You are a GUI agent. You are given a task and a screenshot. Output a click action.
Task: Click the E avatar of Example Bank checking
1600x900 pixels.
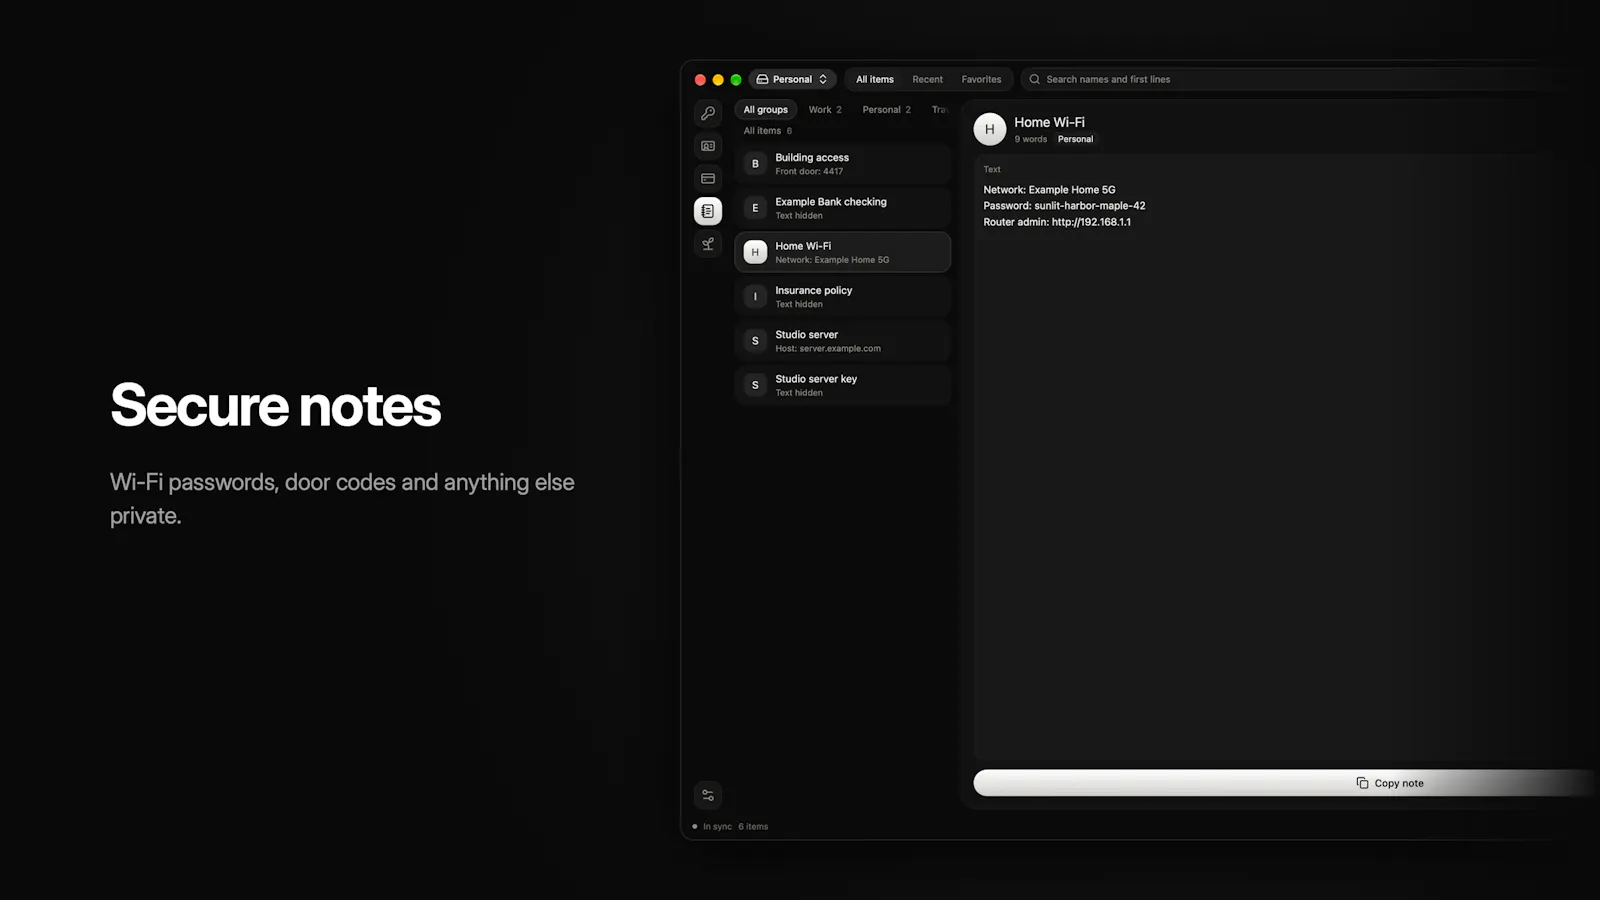click(x=755, y=208)
